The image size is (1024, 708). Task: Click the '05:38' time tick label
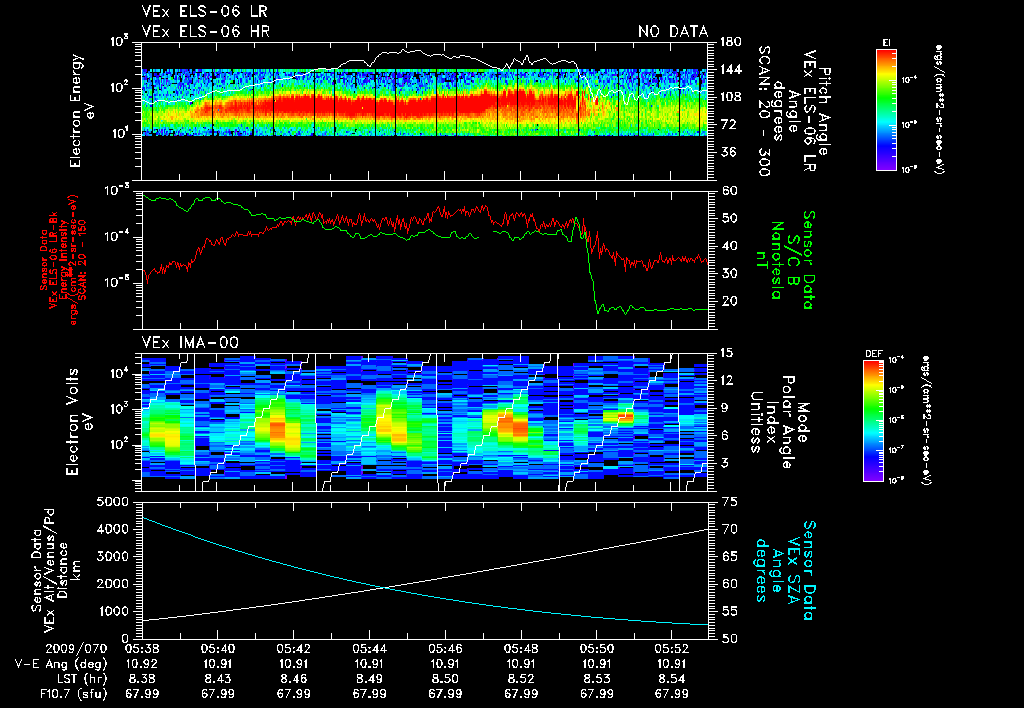point(142,650)
